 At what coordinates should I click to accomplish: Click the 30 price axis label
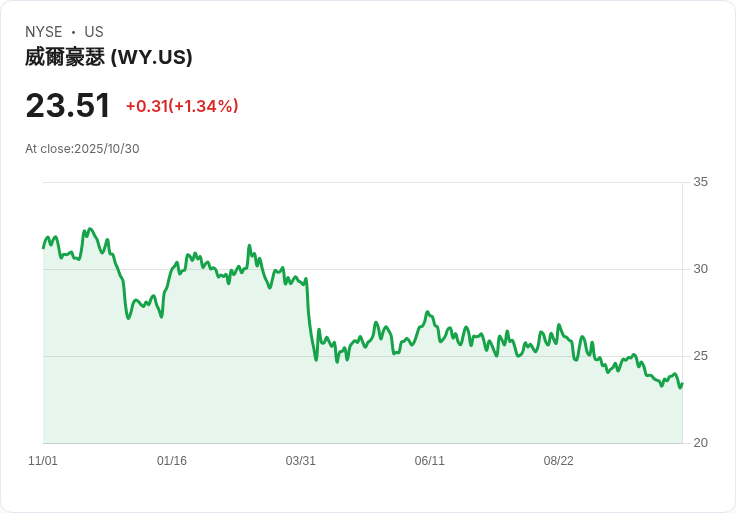pos(700,269)
